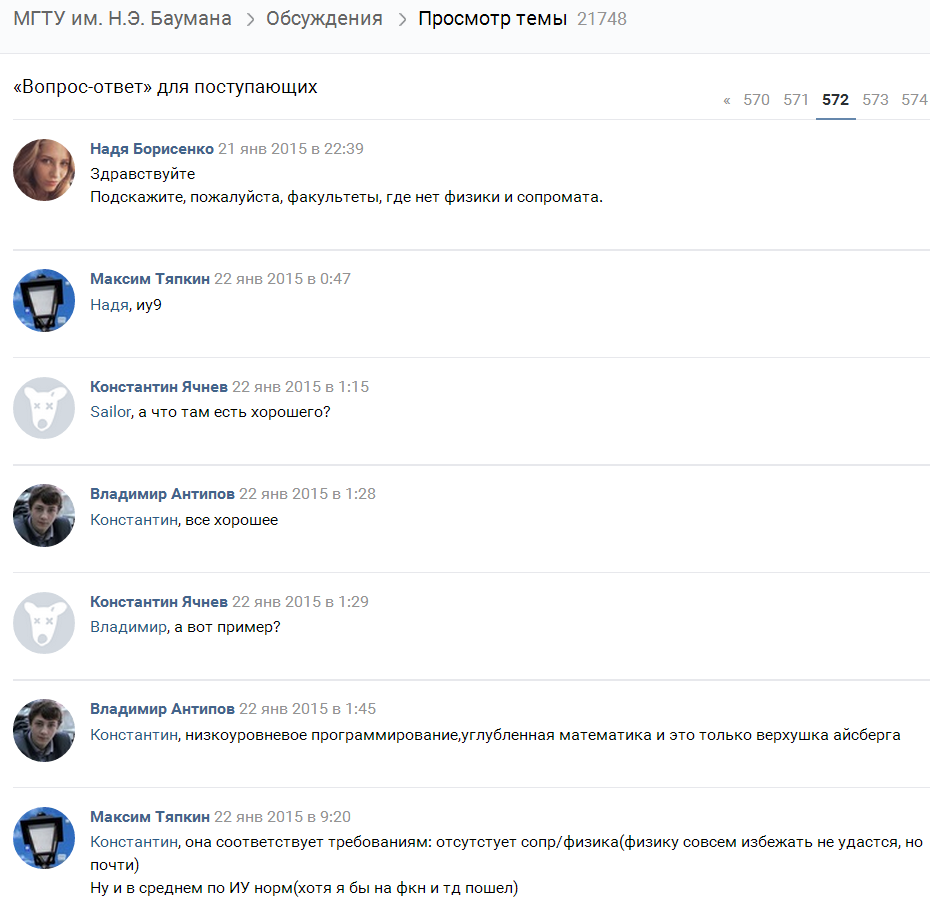The width and height of the screenshot is (930, 903).
Task: Open Владимир Антипов's avatar on 1:45 post
Action: tap(44, 730)
